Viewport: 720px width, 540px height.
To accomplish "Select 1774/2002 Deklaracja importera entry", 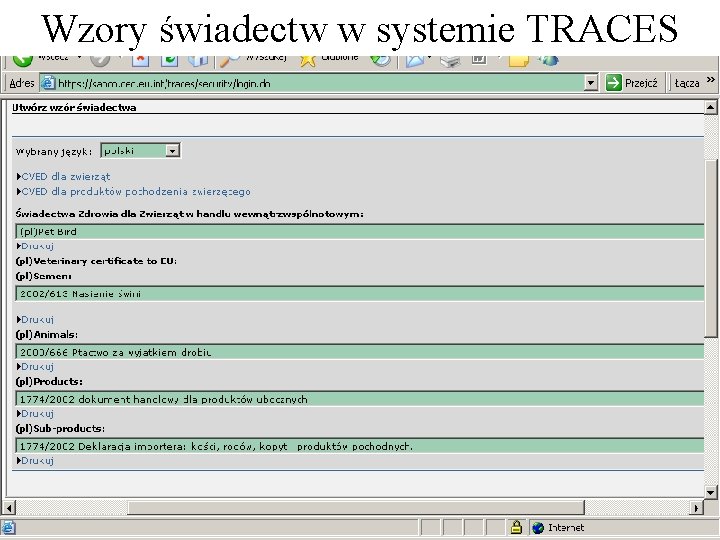I will point(360,446).
